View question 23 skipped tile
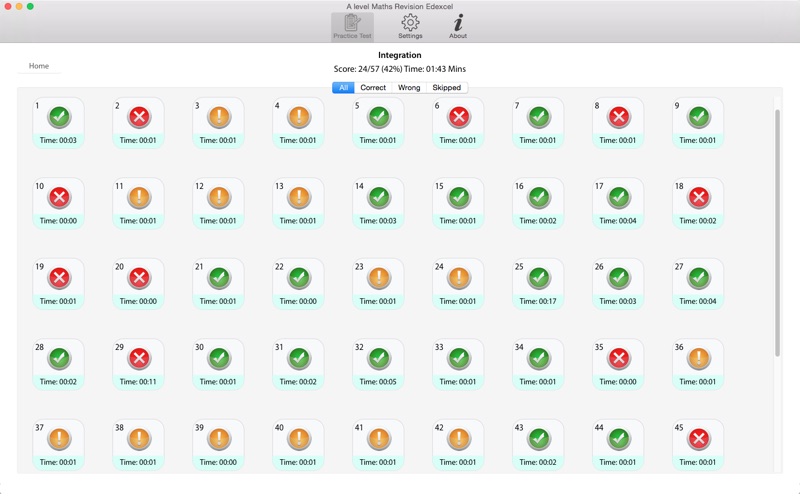This screenshot has width=800, height=500. point(378,284)
